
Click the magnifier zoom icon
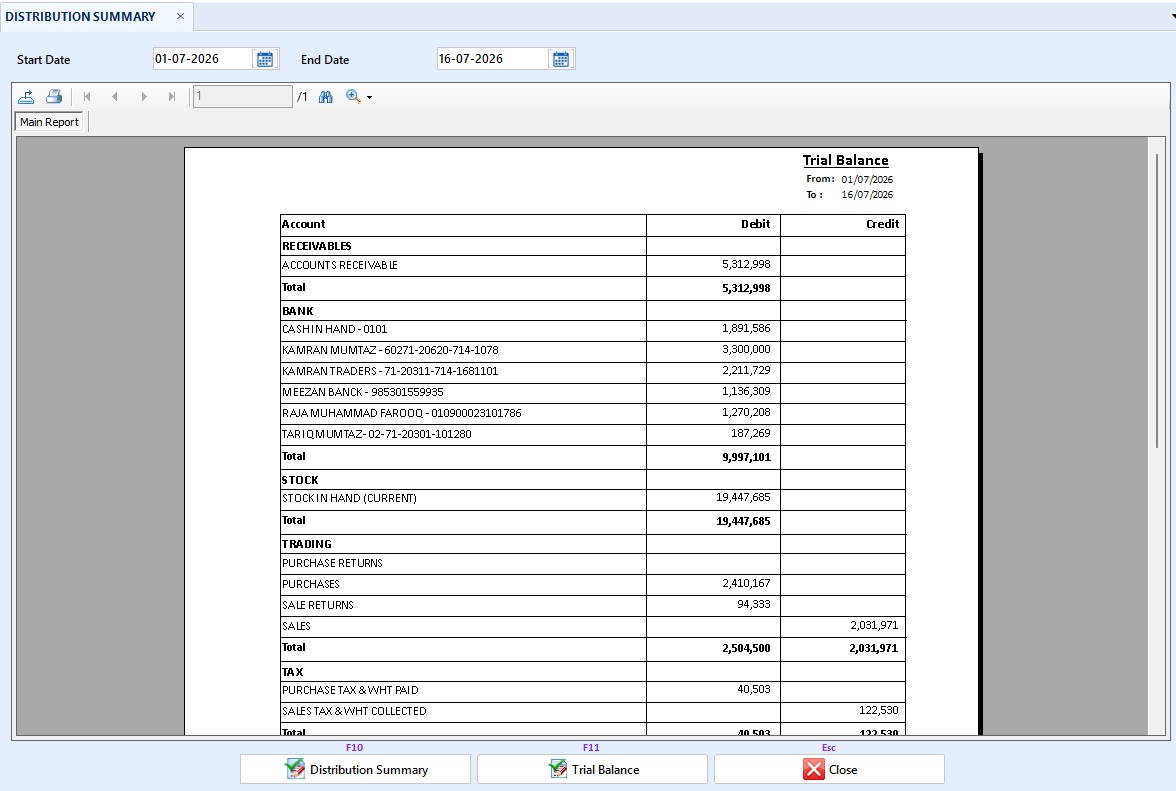point(353,96)
